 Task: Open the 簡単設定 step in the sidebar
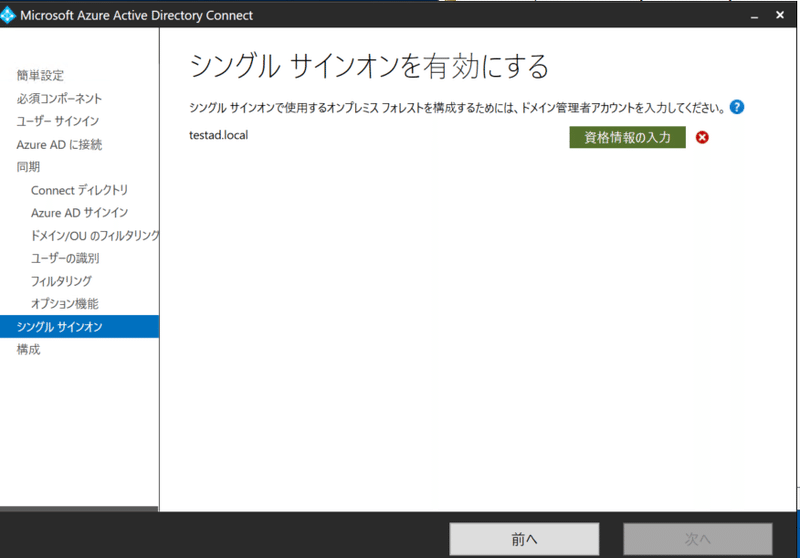[40, 75]
